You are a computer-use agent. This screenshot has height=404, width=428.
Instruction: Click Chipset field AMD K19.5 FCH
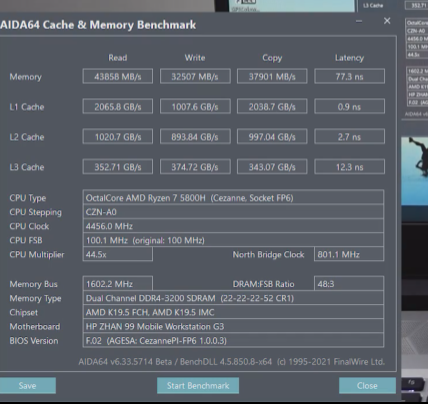(x=233, y=312)
